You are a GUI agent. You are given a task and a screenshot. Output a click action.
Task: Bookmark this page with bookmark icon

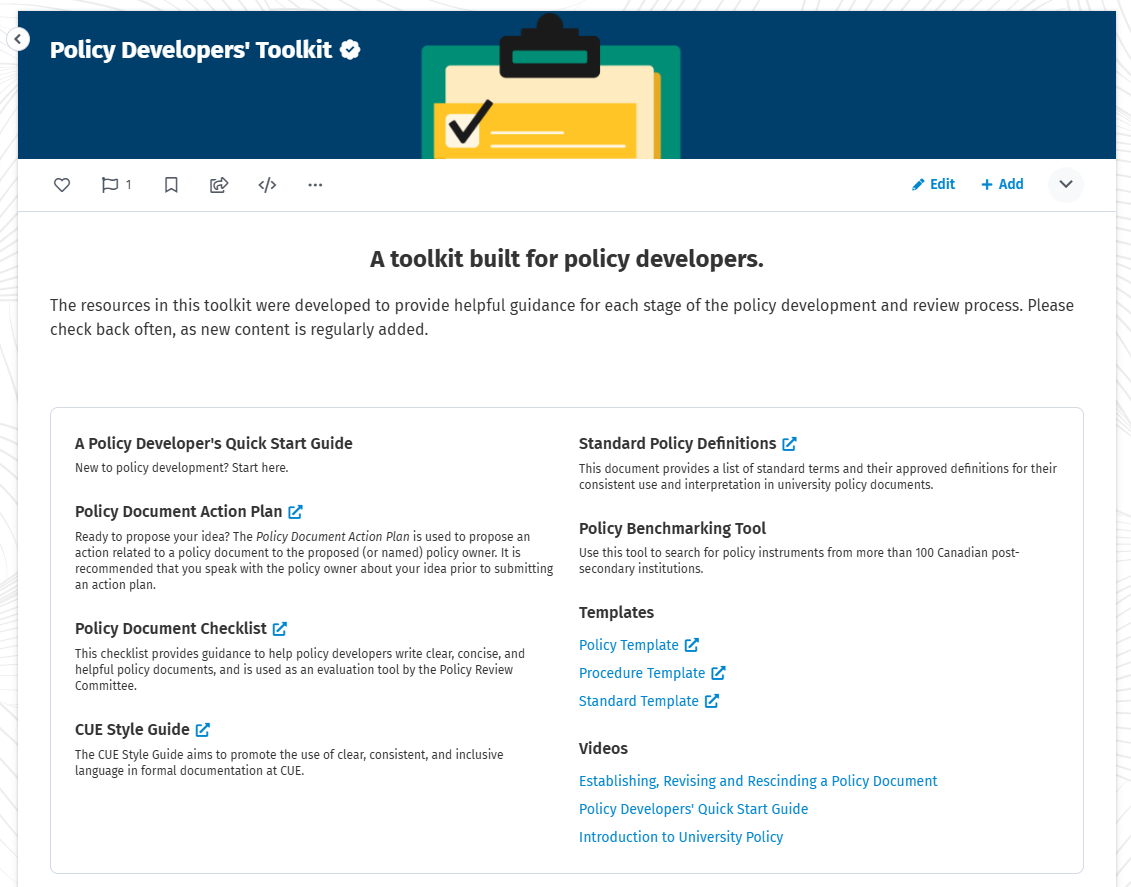click(171, 185)
